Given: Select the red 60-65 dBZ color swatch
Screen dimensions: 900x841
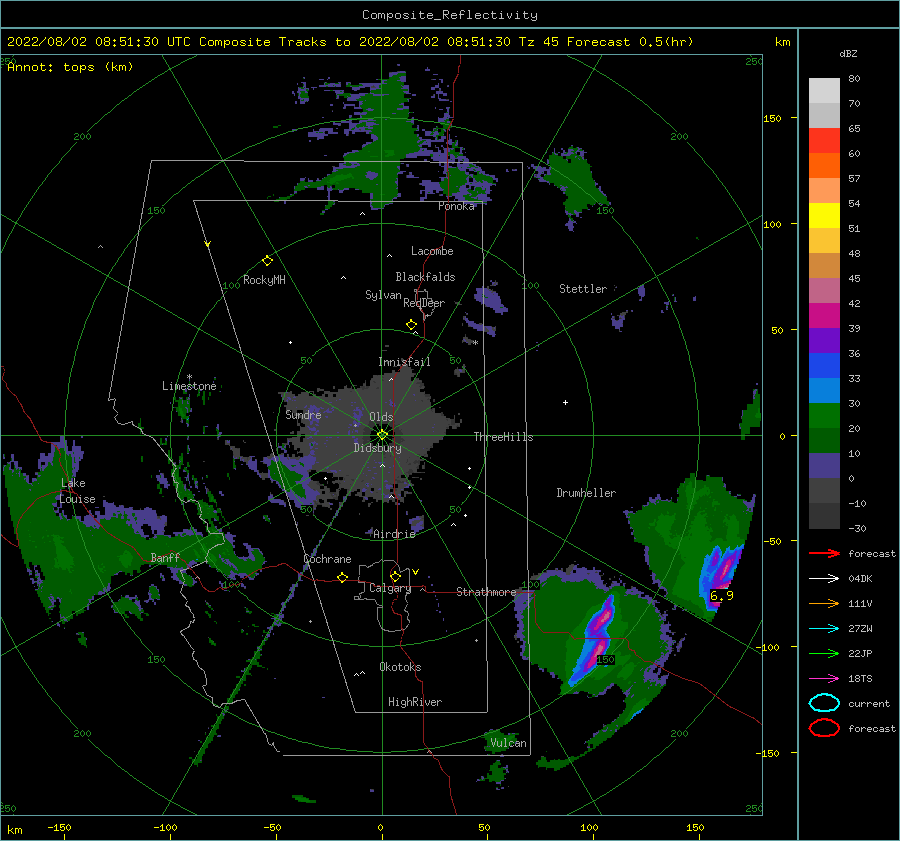Looking at the screenshot, I should pyautogui.click(x=824, y=141).
